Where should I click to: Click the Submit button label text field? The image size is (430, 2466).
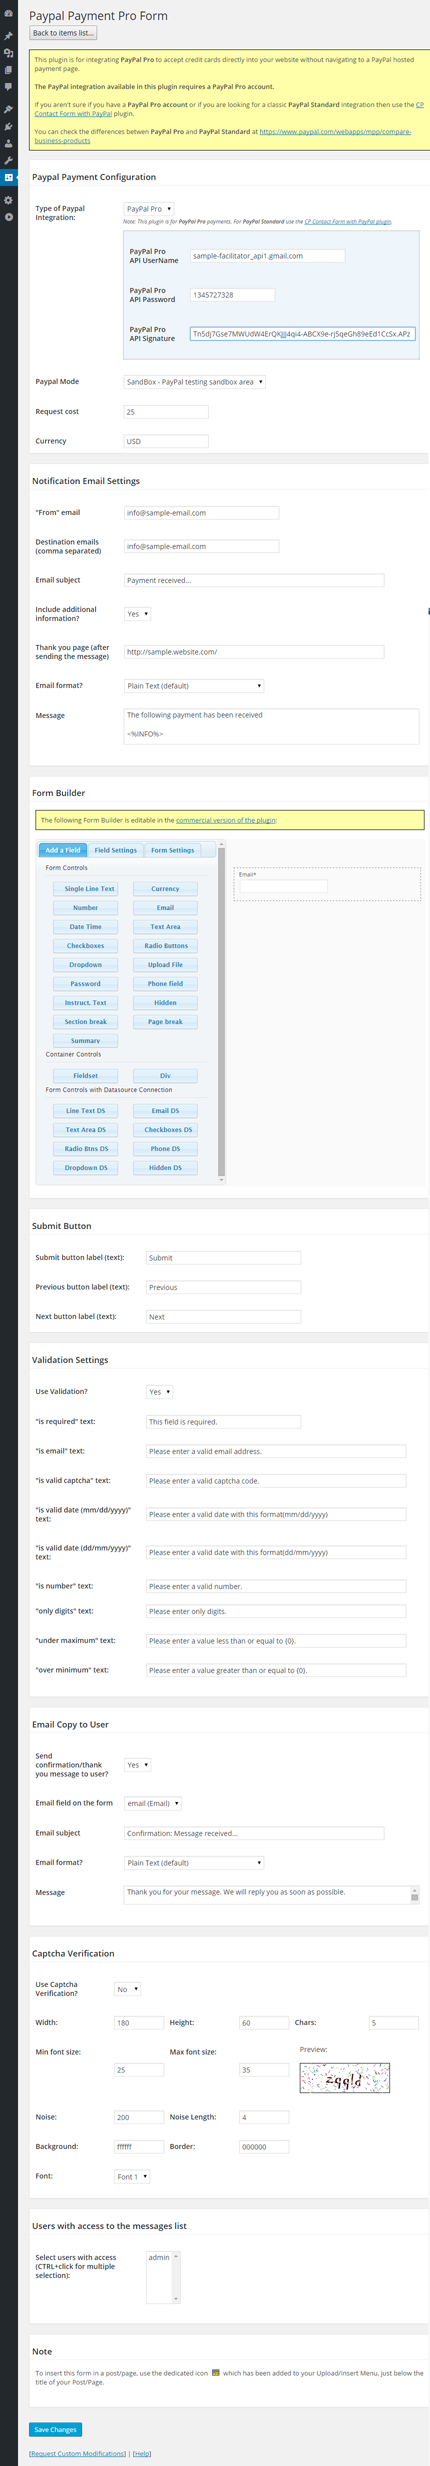(x=223, y=1258)
